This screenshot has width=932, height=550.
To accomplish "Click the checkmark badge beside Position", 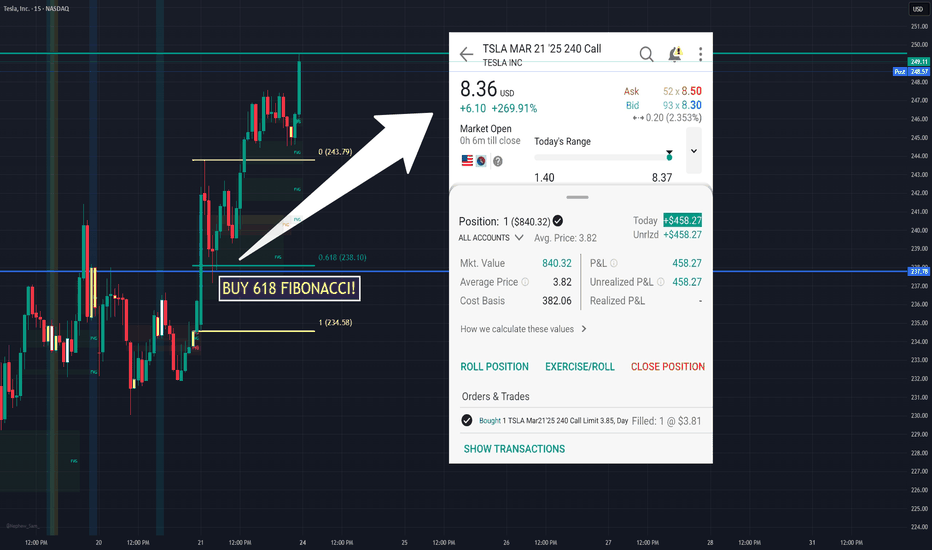I will pos(558,221).
